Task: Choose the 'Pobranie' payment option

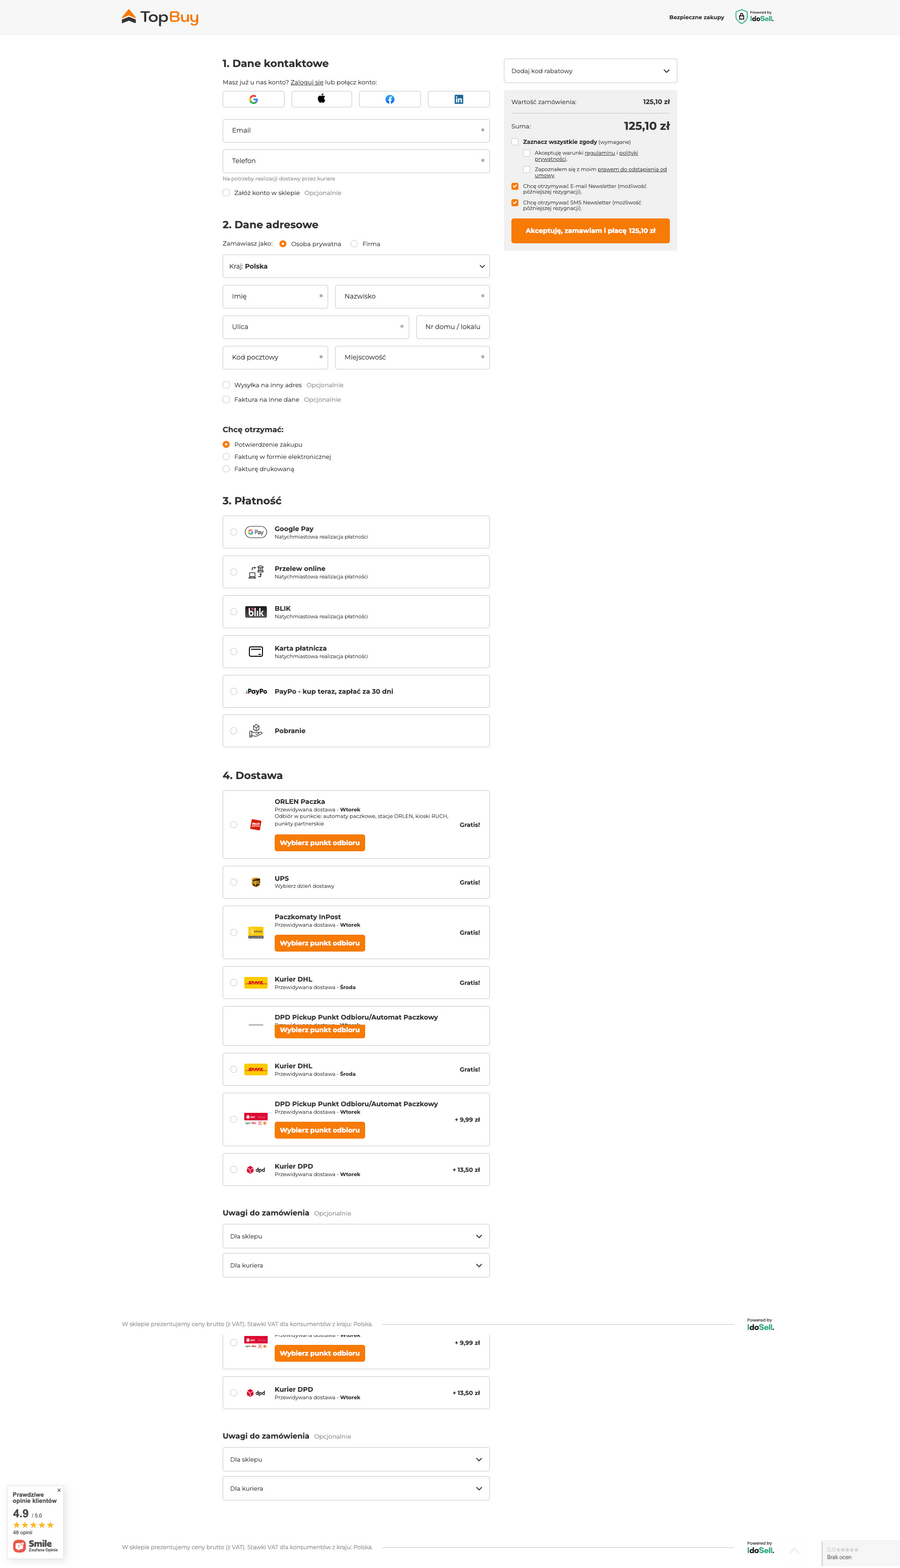Action: 234,731
